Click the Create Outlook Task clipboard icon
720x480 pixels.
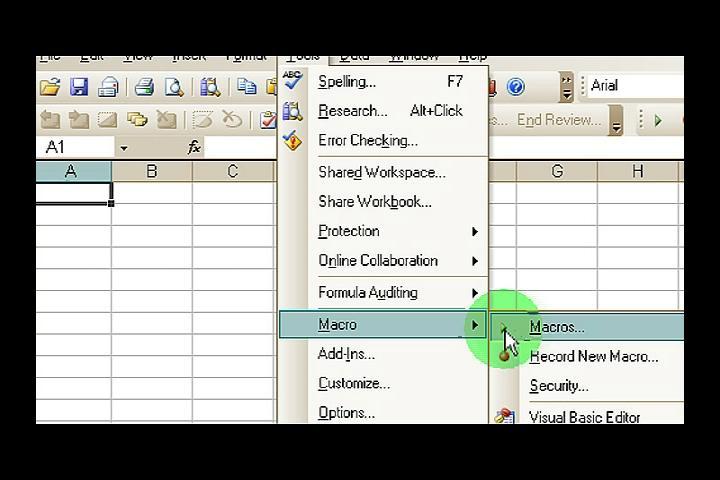click(x=268, y=120)
